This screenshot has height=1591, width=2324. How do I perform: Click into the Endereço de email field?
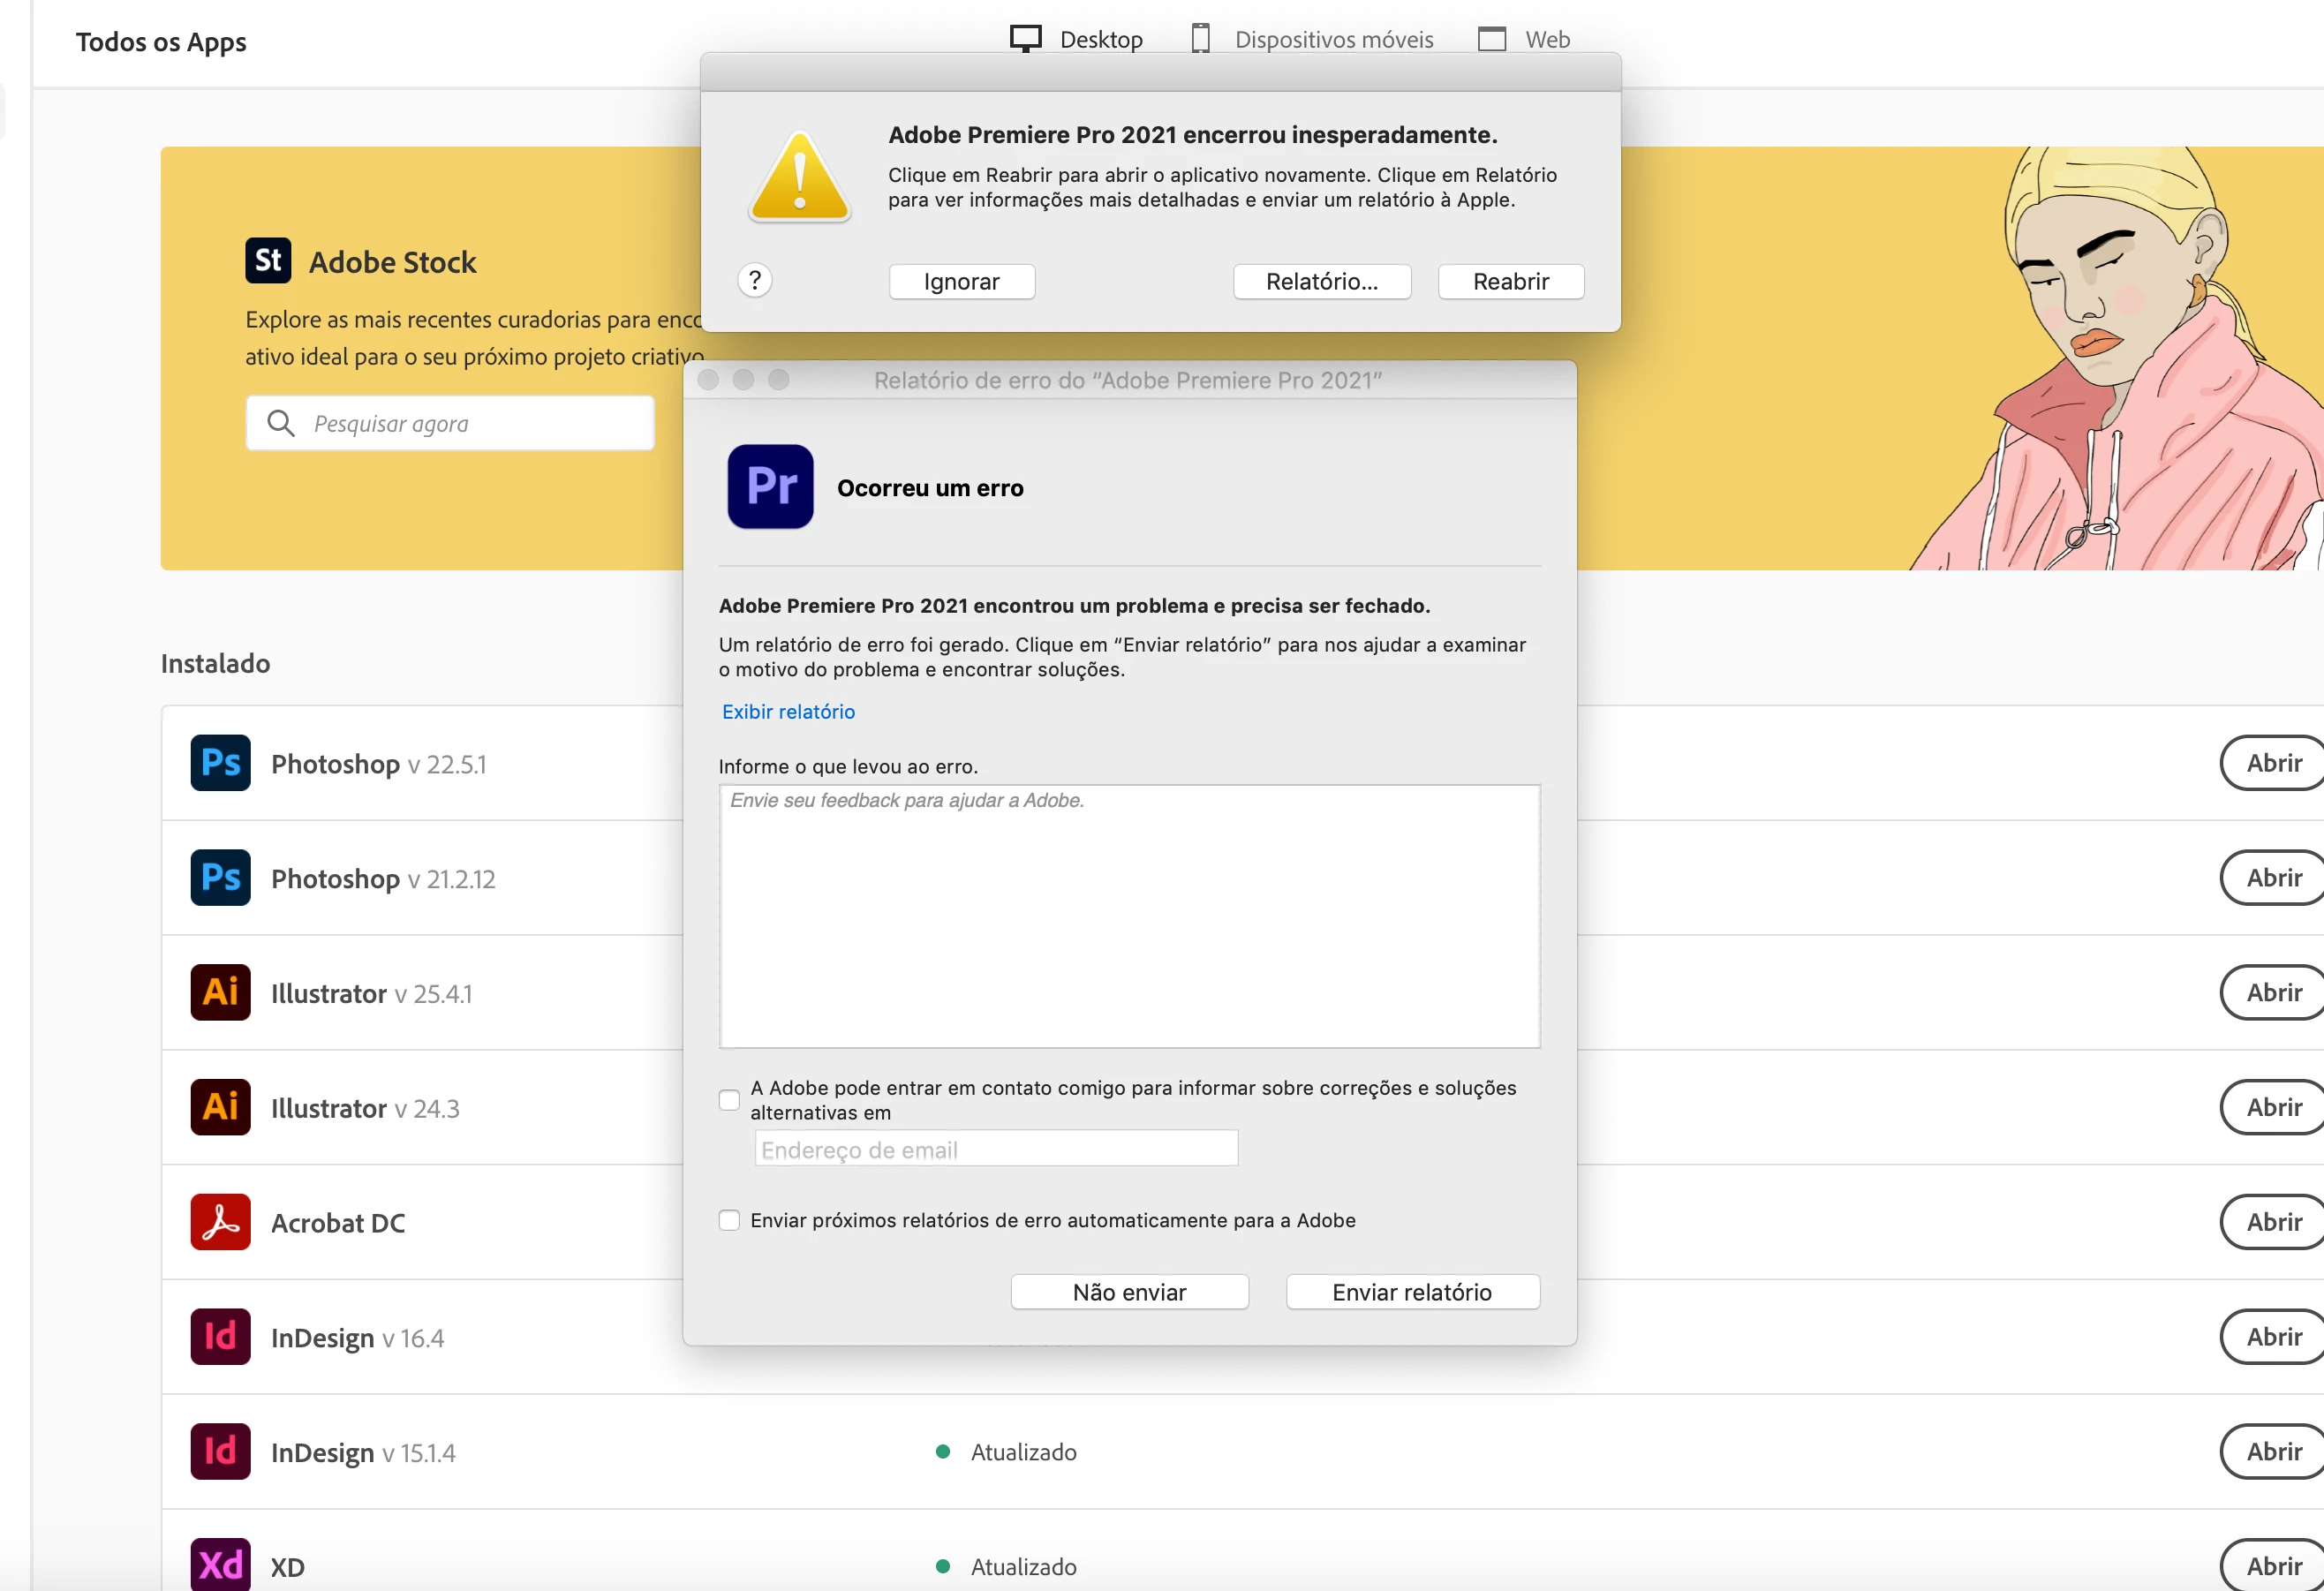tap(996, 1149)
